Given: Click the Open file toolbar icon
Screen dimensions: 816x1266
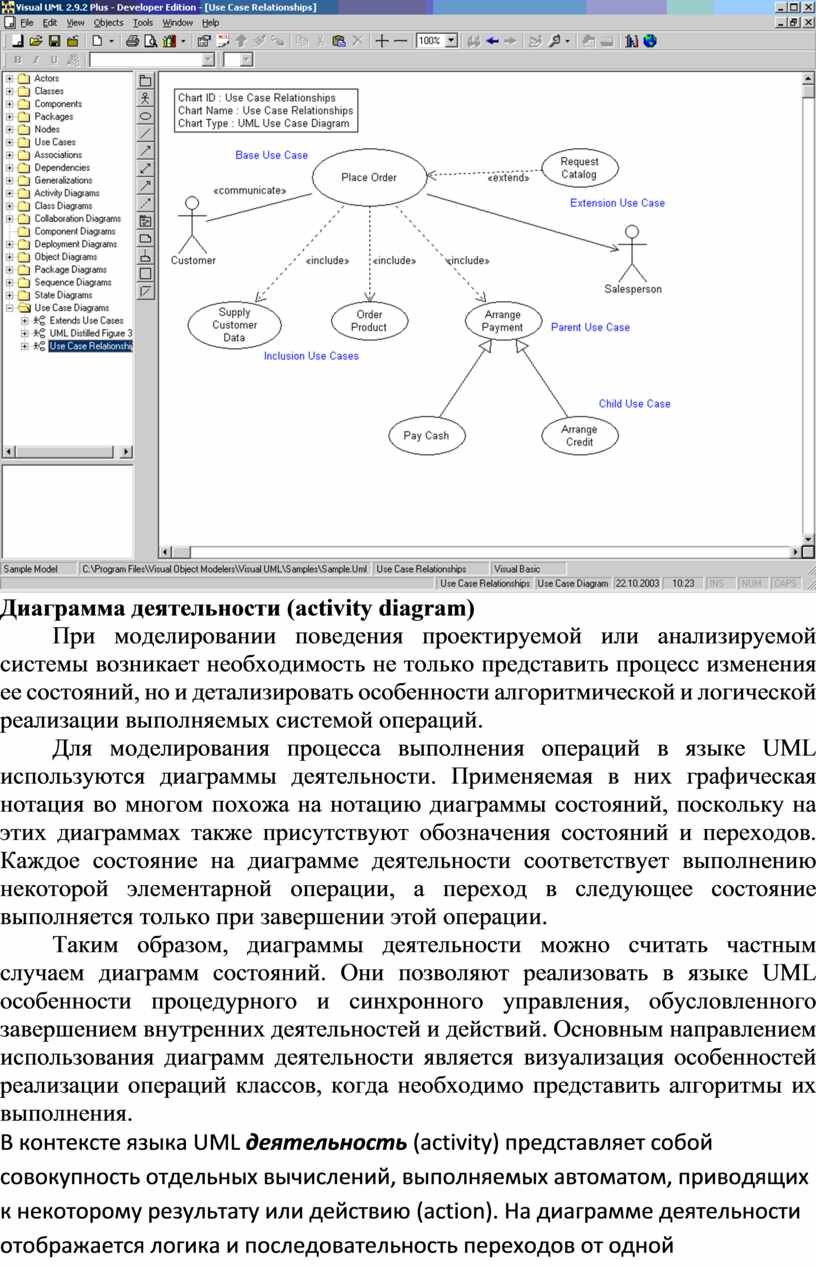Looking at the screenshot, I should [36, 42].
